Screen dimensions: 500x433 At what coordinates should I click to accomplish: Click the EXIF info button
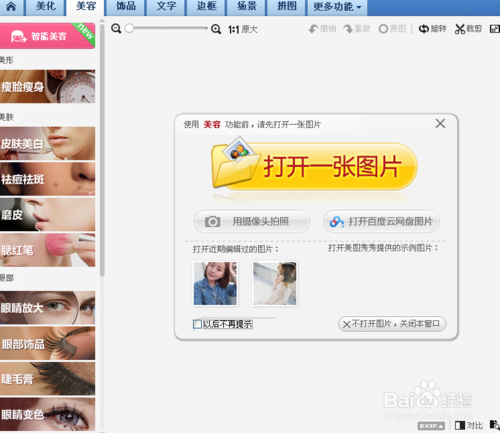pyautogui.click(x=431, y=426)
